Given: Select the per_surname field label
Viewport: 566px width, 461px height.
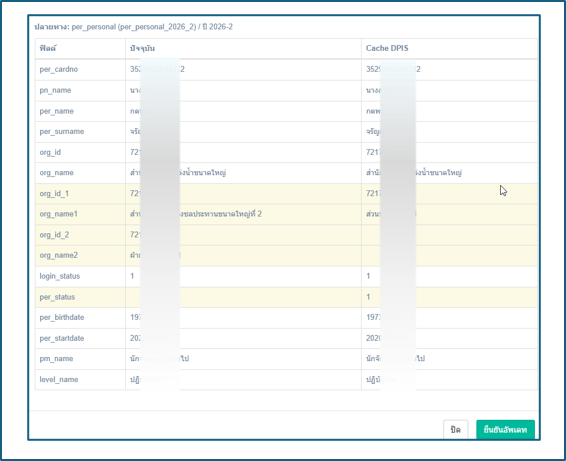Looking at the screenshot, I should click(x=62, y=131).
